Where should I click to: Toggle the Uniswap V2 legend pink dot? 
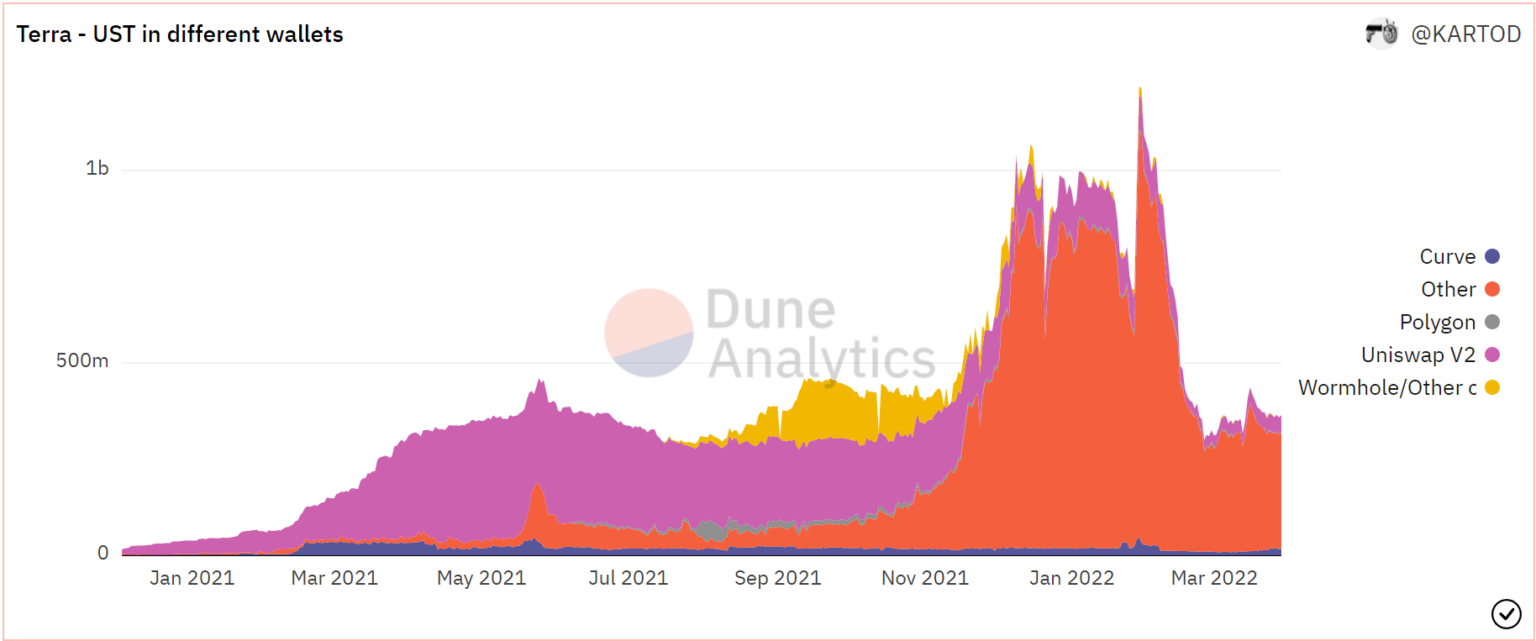coord(1492,355)
